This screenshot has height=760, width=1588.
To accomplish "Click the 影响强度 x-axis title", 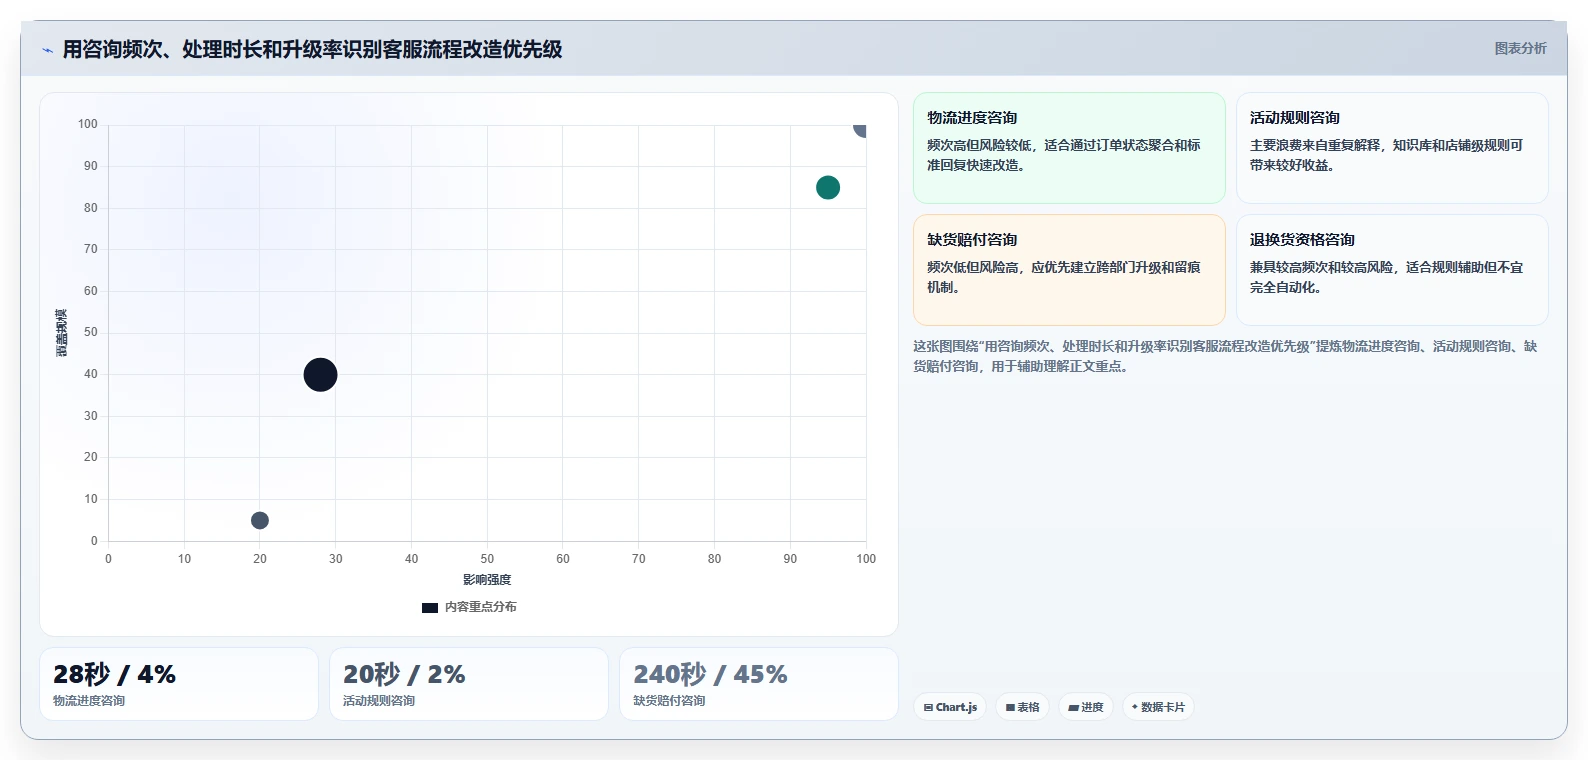I will pyautogui.click(x=487, y=580).
